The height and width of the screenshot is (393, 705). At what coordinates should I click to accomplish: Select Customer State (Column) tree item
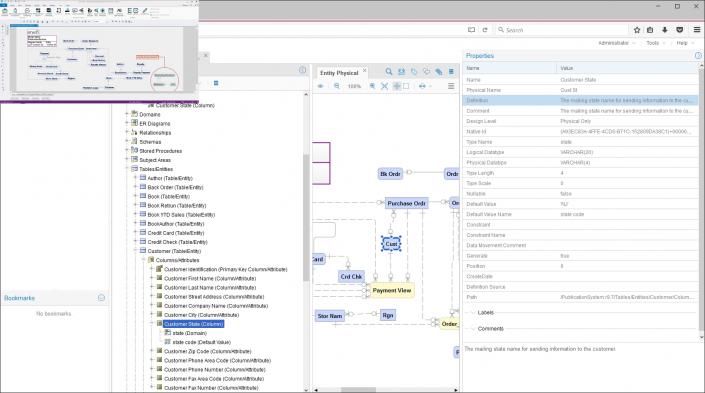coord(193,324)
